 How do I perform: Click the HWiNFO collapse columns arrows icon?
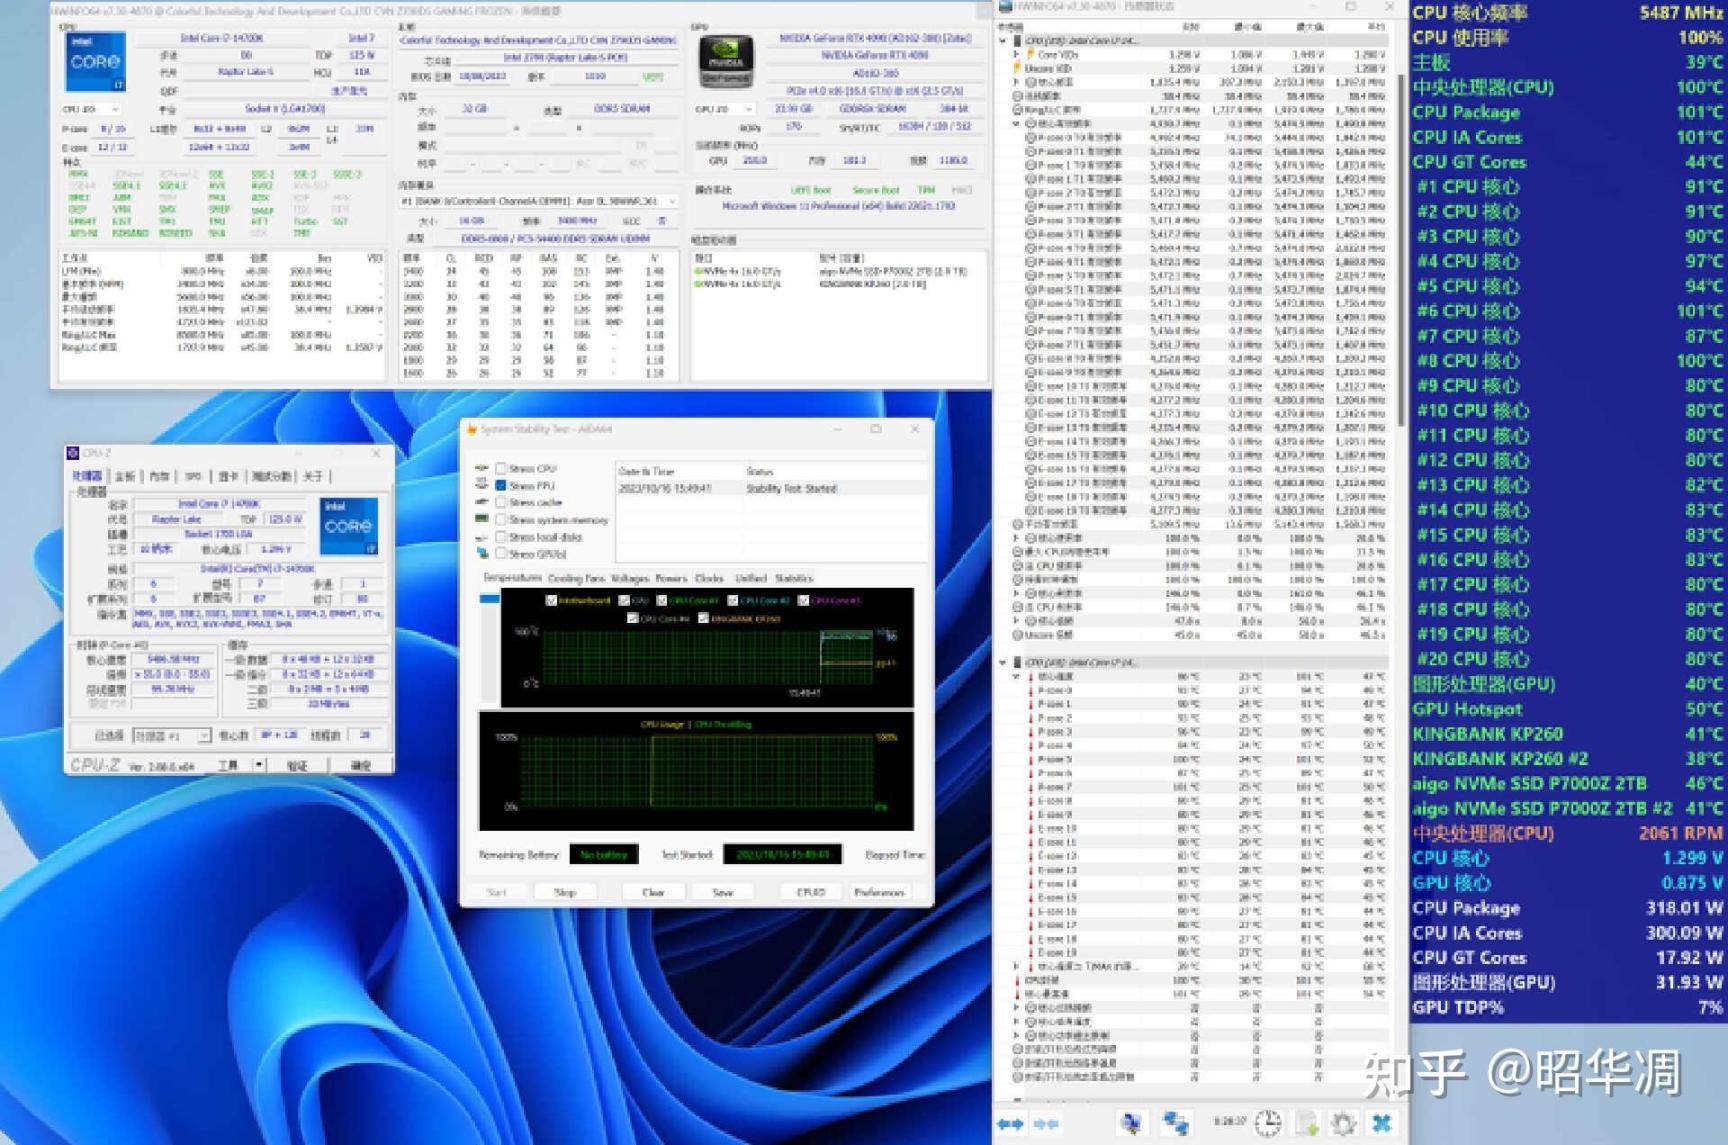1047,1124
